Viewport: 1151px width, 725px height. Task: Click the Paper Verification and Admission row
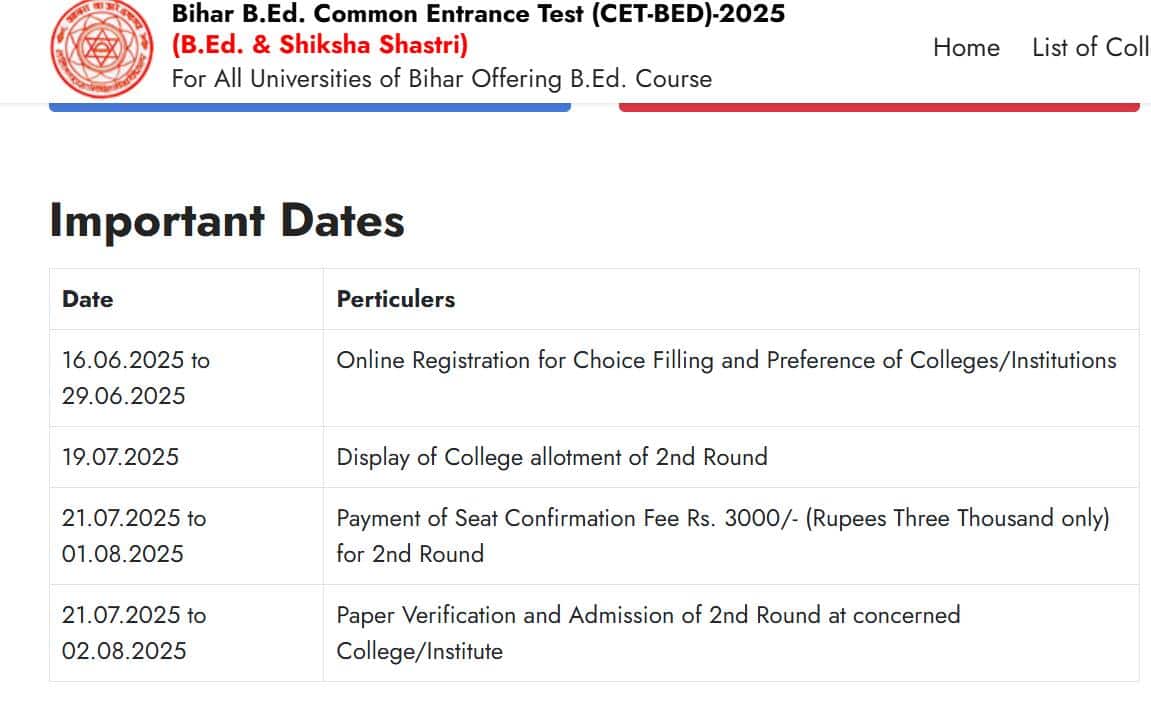(595, 633)
